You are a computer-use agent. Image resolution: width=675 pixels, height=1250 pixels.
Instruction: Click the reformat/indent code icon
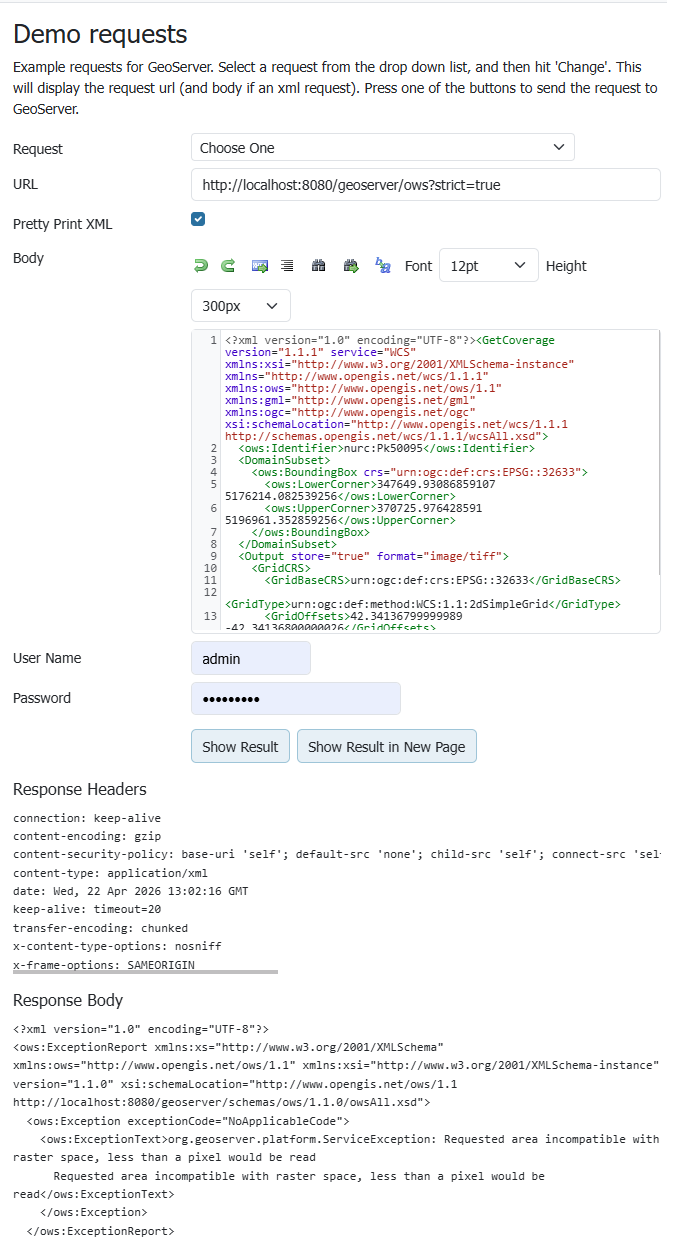pos(287,266)
